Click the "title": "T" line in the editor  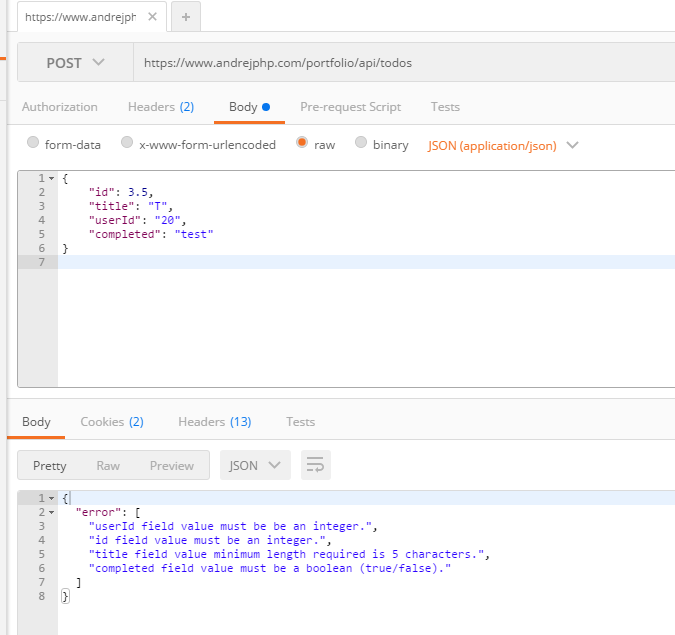[130, 206]
